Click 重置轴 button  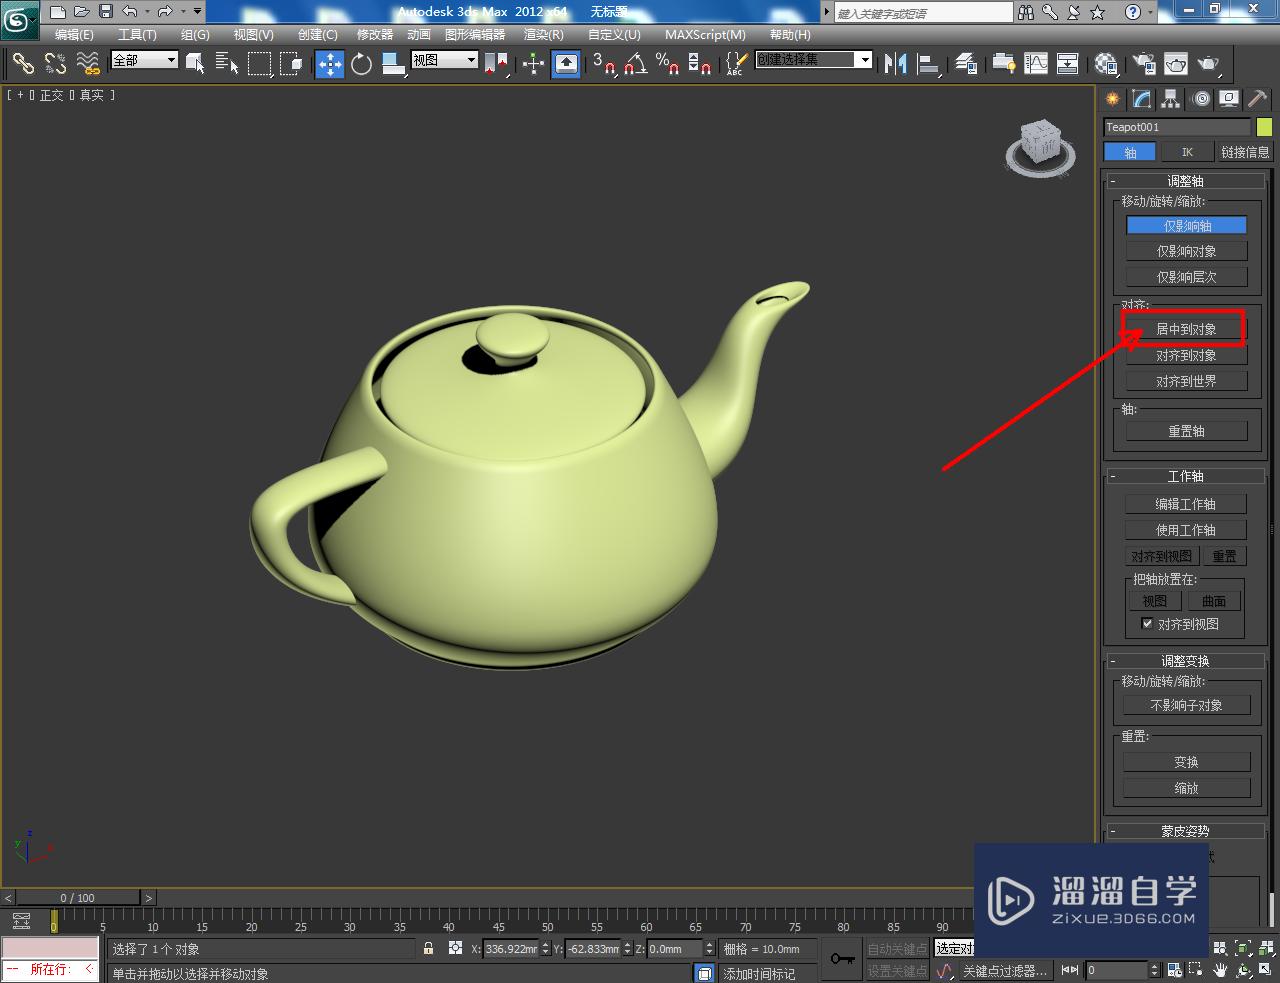(1187, 431)
